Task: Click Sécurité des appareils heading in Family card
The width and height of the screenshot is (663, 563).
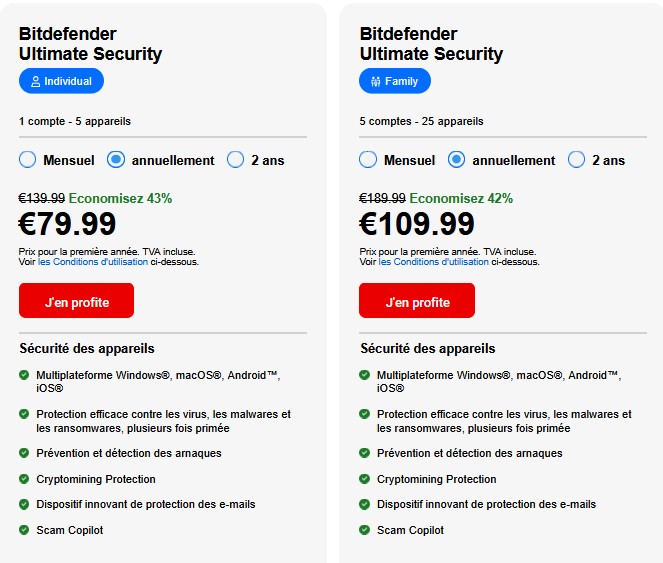Action: pyautogui.click(x=427, y=349)
